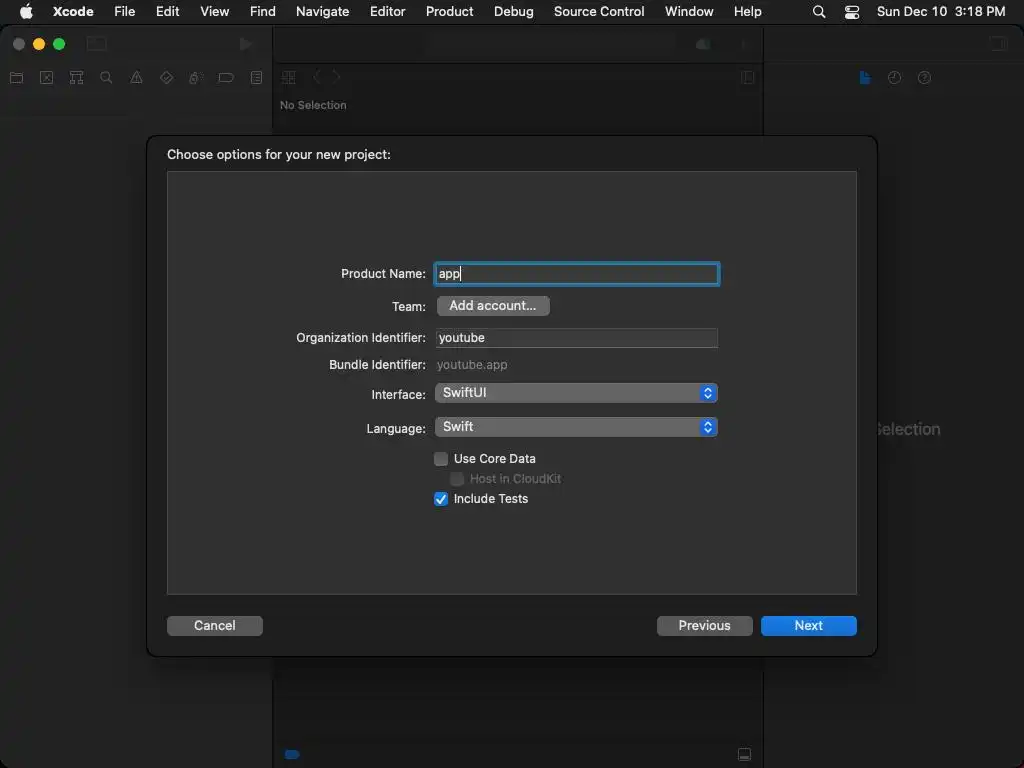Viewport: 1024px width, 768px height.
Task: Show the Quick Help inspector icon
Action: click(x=924, y=78)
